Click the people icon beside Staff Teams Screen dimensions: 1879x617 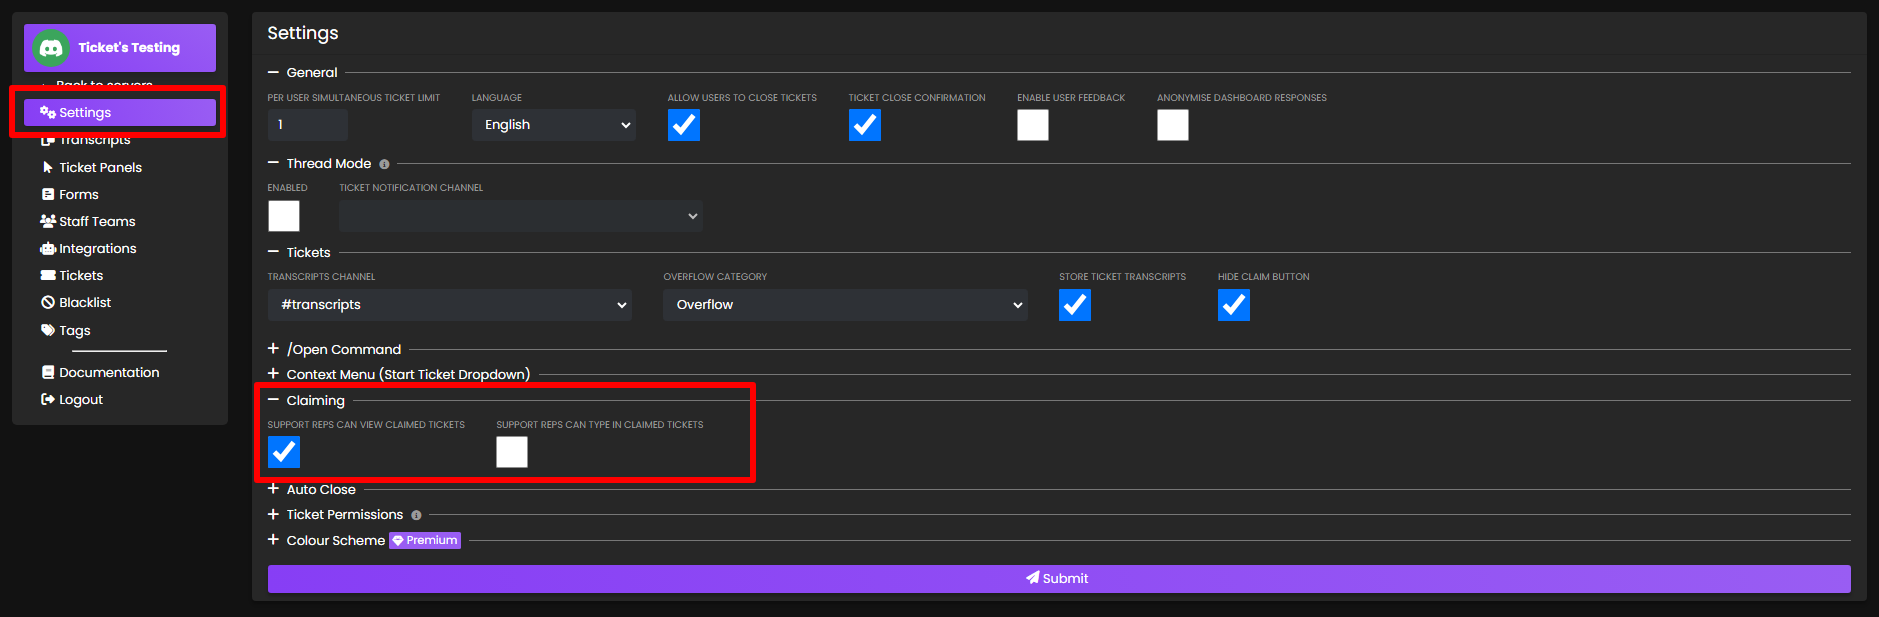(47, 221)
